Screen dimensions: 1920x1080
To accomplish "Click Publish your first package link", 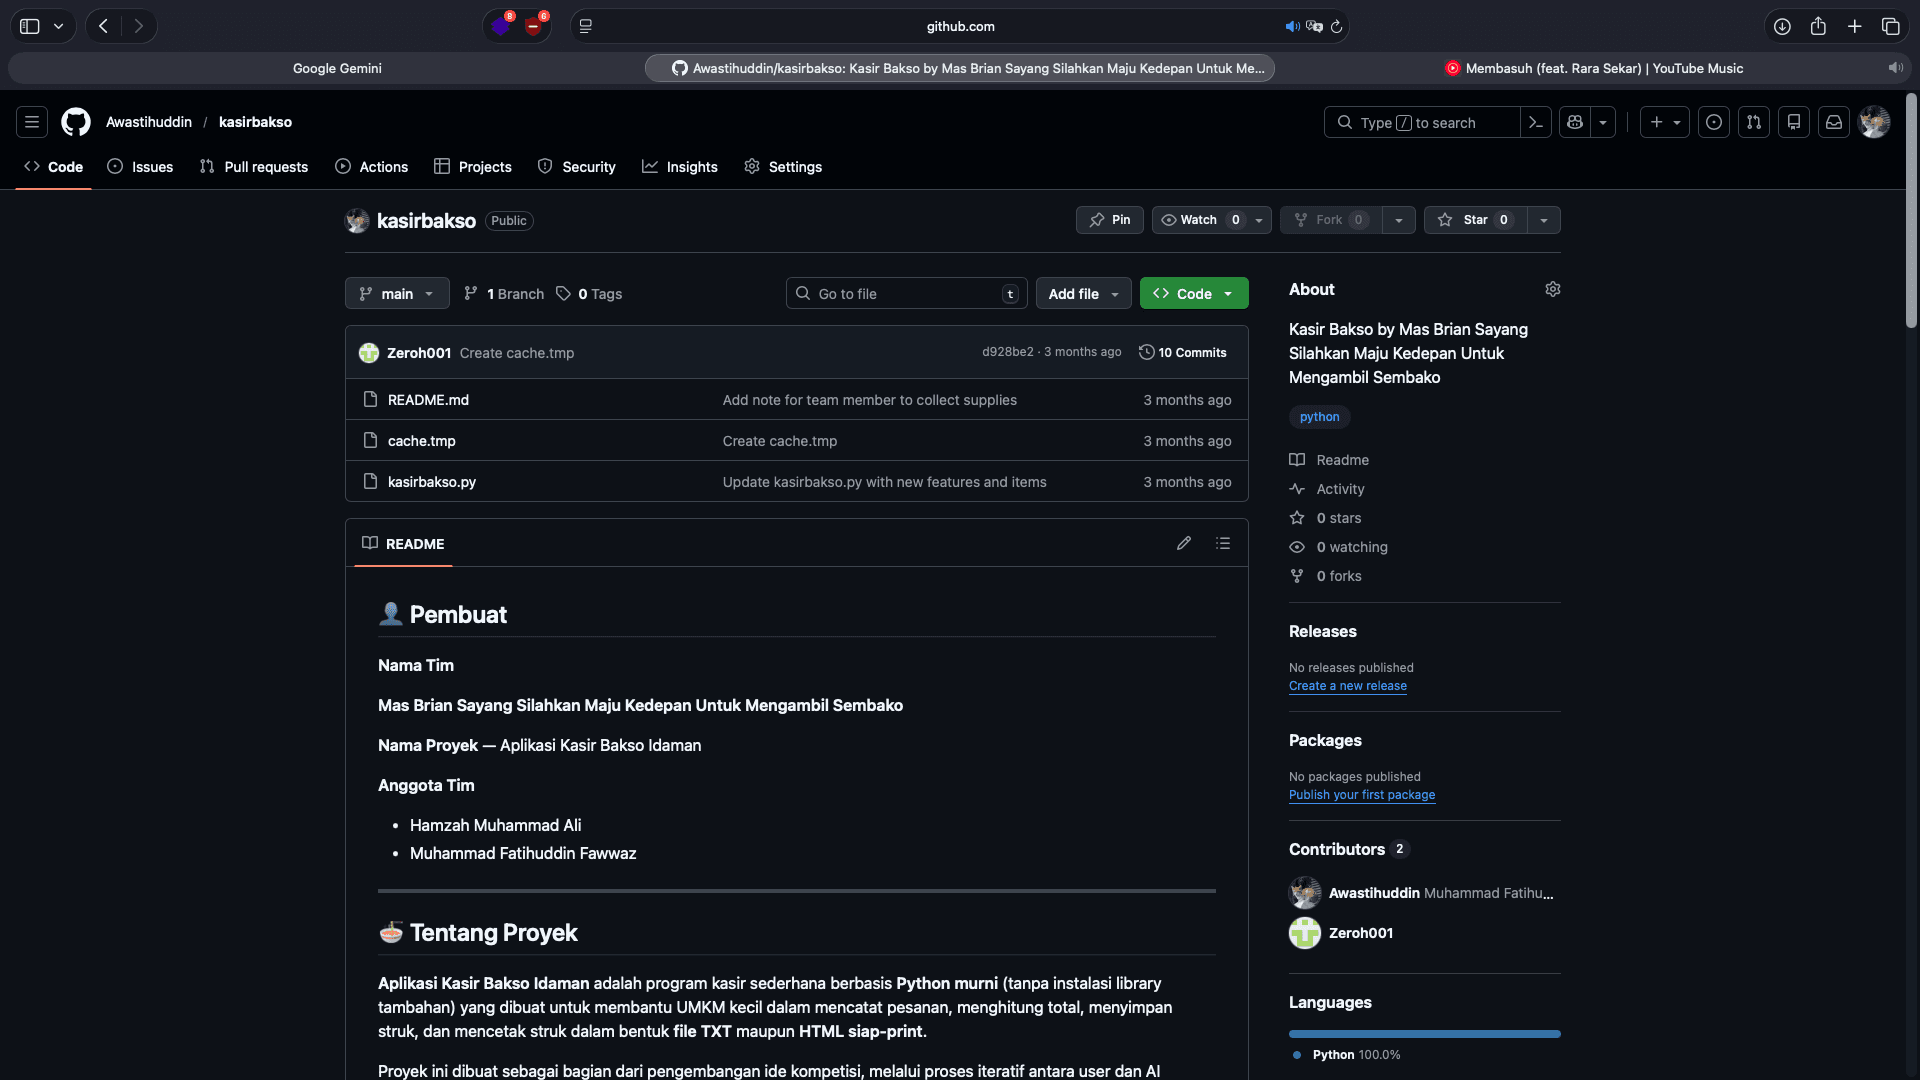I will (1362, 795).
